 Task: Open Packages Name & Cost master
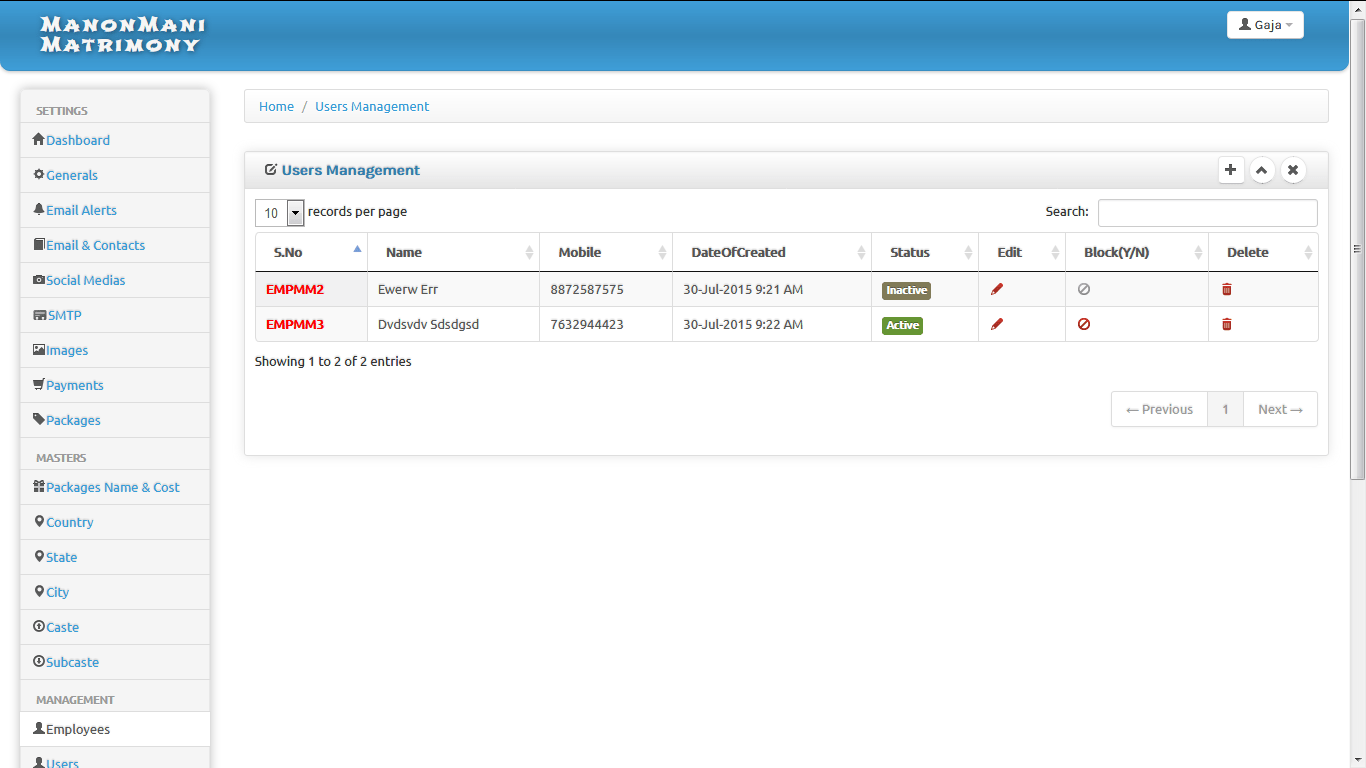point(115,487)
